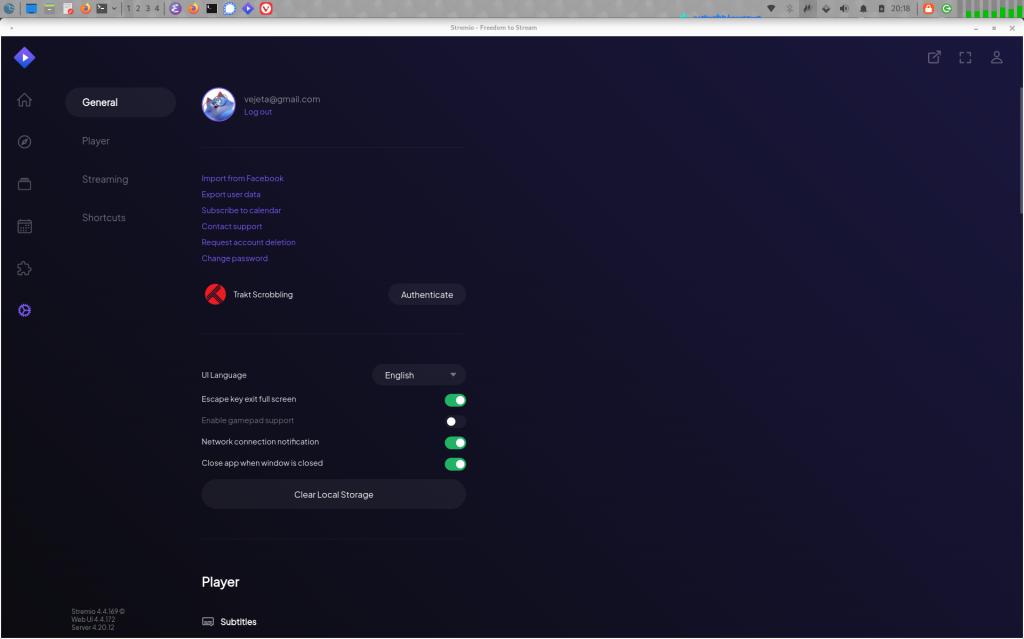This screenshot has height=639, width=1024.
Task: Disable Network connection notification switch
Action: (x=455, y=443)
